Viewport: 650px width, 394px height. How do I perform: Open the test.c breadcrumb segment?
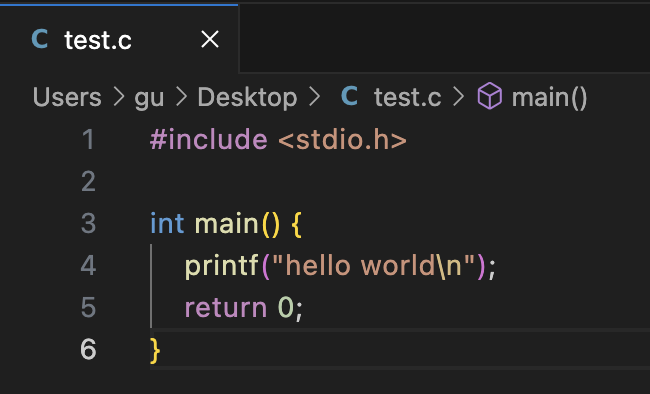(x=407, y=97)
